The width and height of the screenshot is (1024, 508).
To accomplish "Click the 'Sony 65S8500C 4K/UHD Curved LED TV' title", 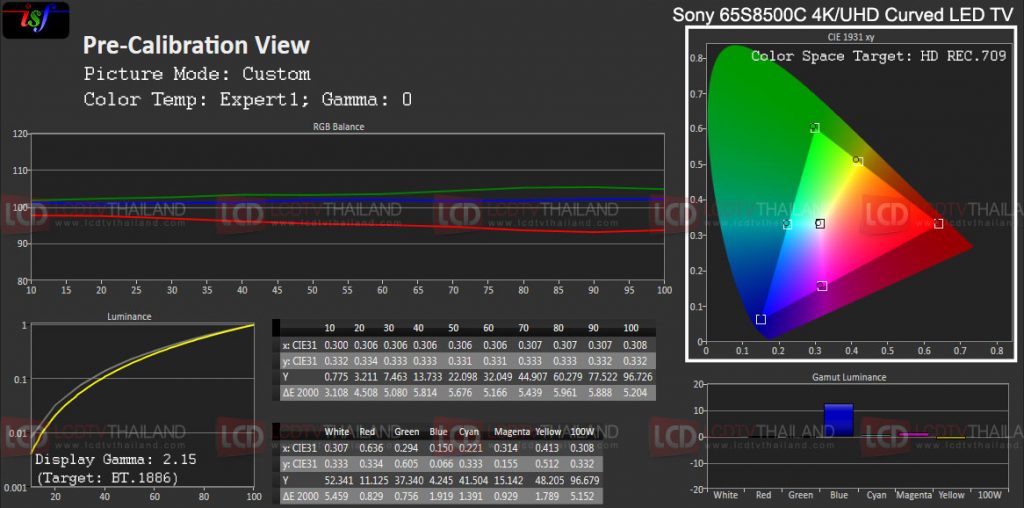I will (843, 15).
